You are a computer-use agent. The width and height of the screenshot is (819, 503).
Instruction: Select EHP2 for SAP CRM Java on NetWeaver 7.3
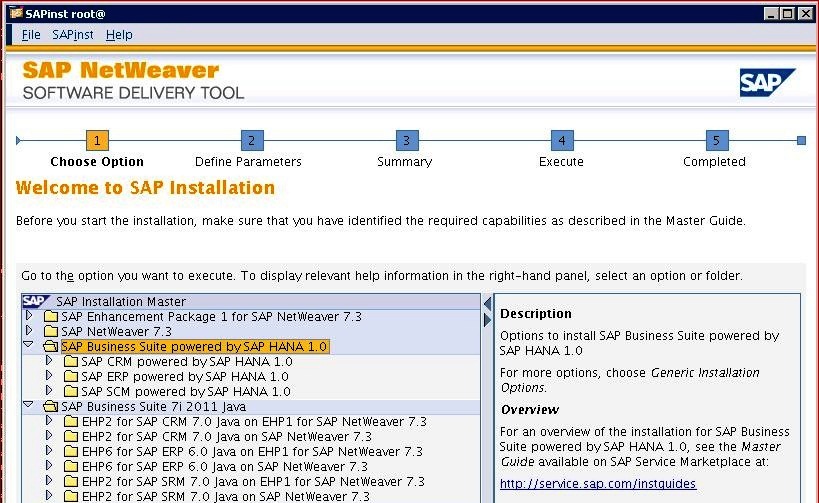coord(227,436)
